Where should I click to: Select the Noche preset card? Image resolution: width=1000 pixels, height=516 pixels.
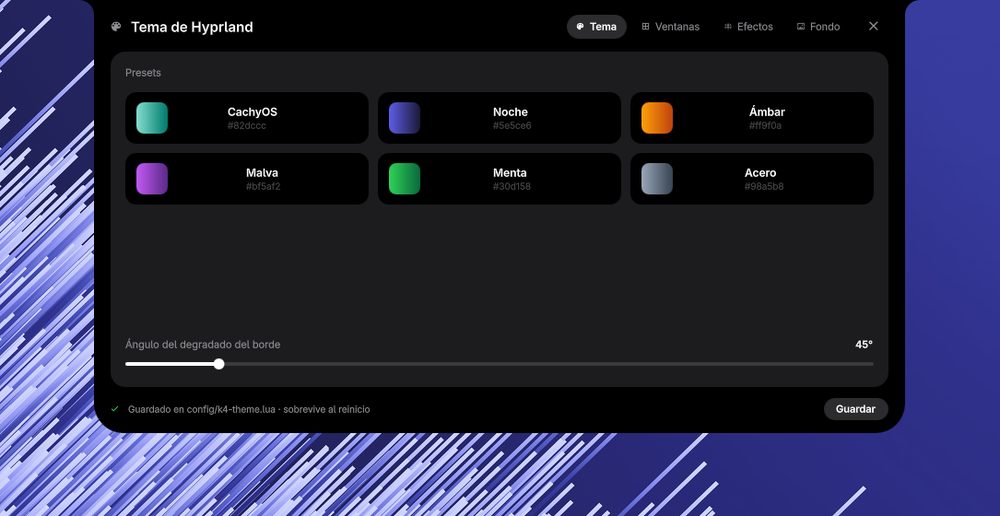[x=499, y=118]
